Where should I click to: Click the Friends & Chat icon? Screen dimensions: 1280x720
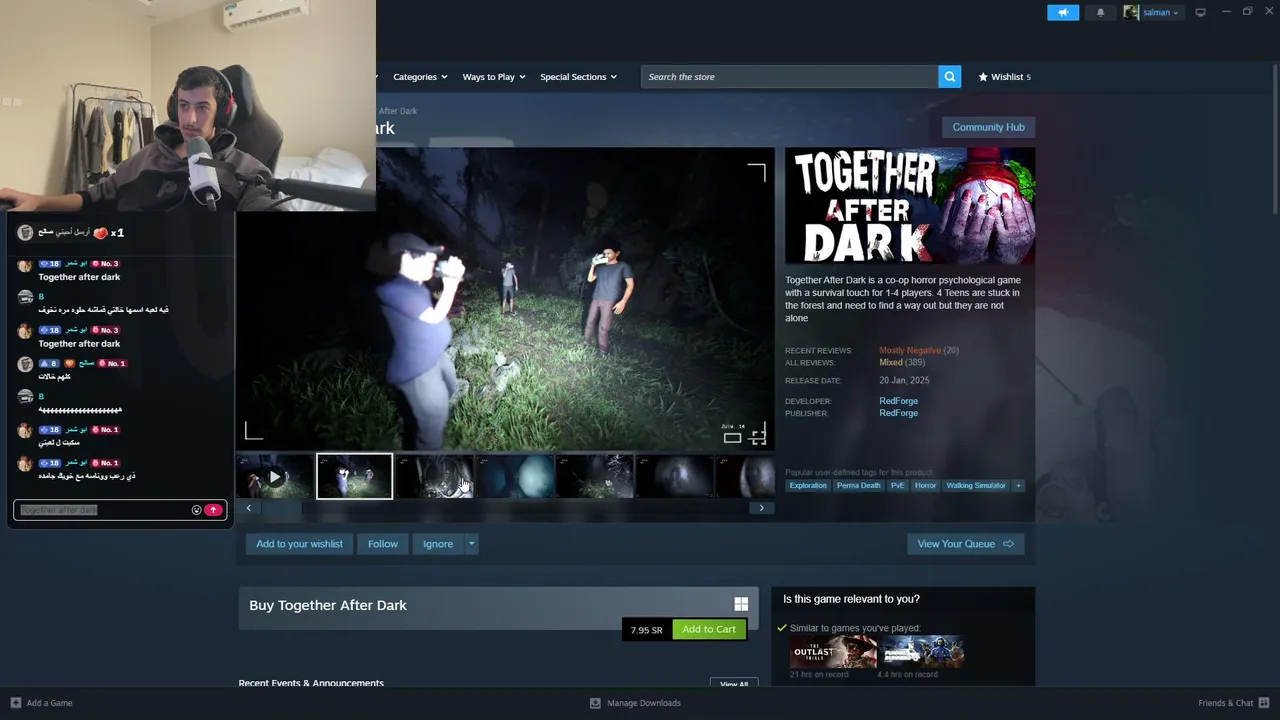pos(1264,703)
